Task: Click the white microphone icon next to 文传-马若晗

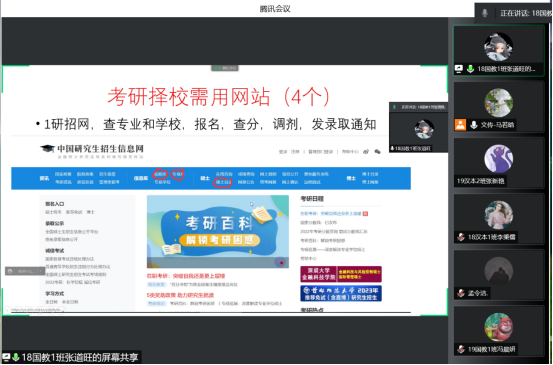Action: coord(474,125)
